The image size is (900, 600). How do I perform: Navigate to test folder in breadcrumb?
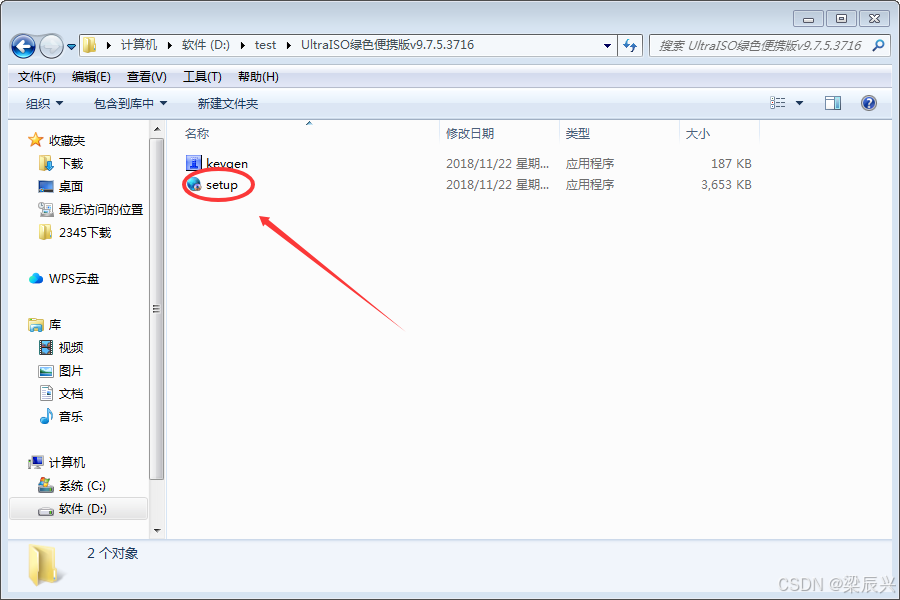[265, 45]
